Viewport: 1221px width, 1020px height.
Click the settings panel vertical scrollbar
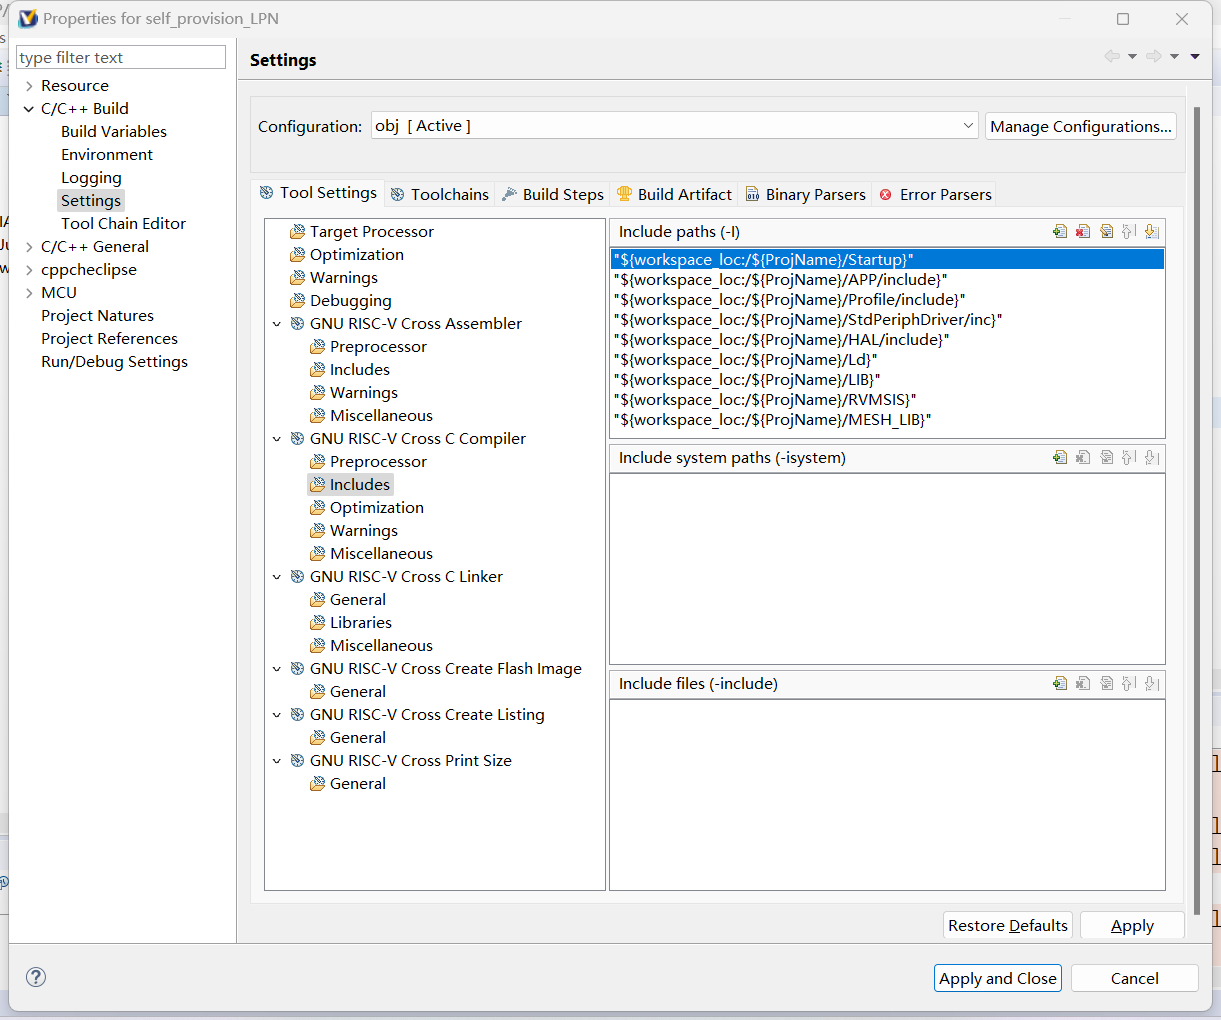[x=1196, y=500]
